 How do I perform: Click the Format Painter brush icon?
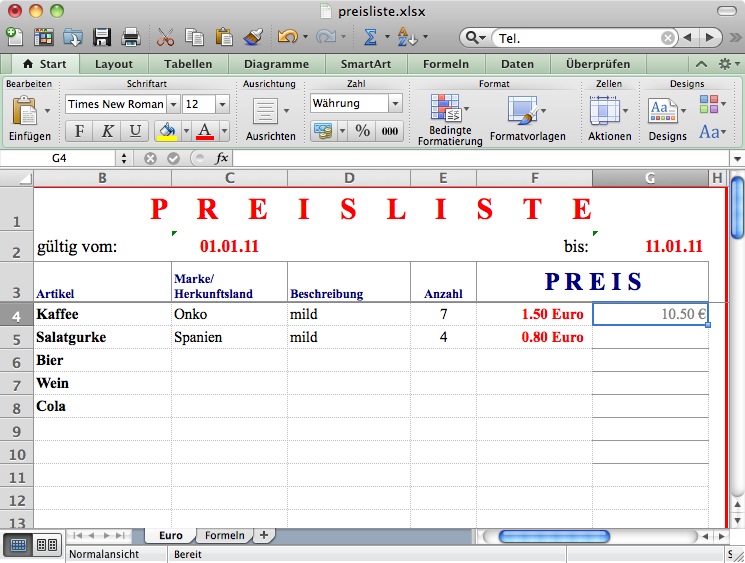pyautogui.click(x=253, y=37)
